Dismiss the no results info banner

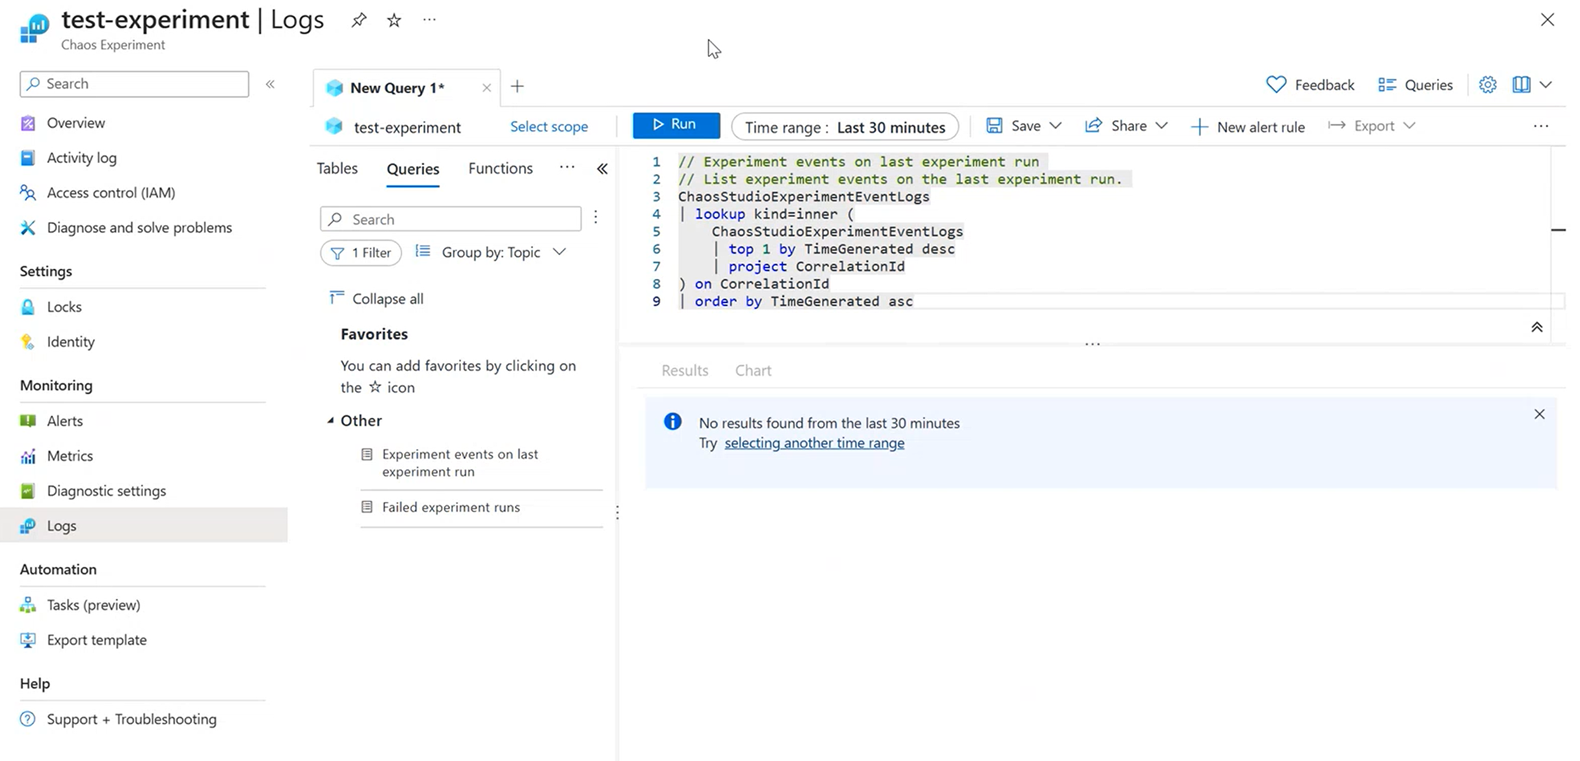pos(1539,414)
